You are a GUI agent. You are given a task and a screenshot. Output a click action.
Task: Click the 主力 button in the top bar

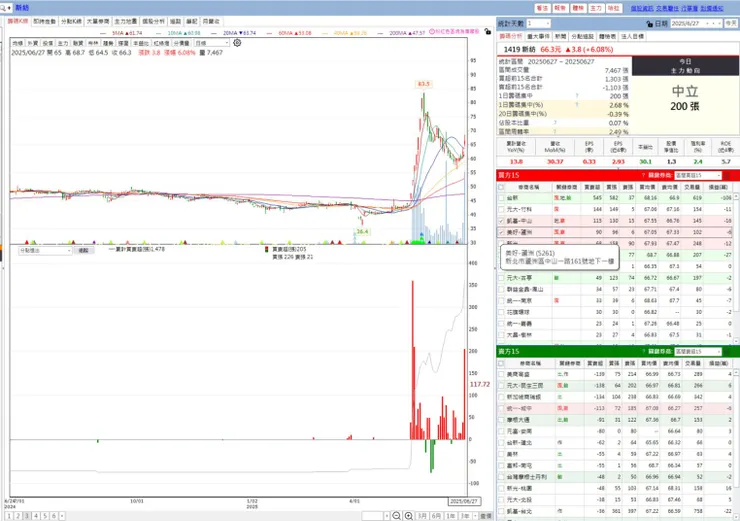point(596,8)
